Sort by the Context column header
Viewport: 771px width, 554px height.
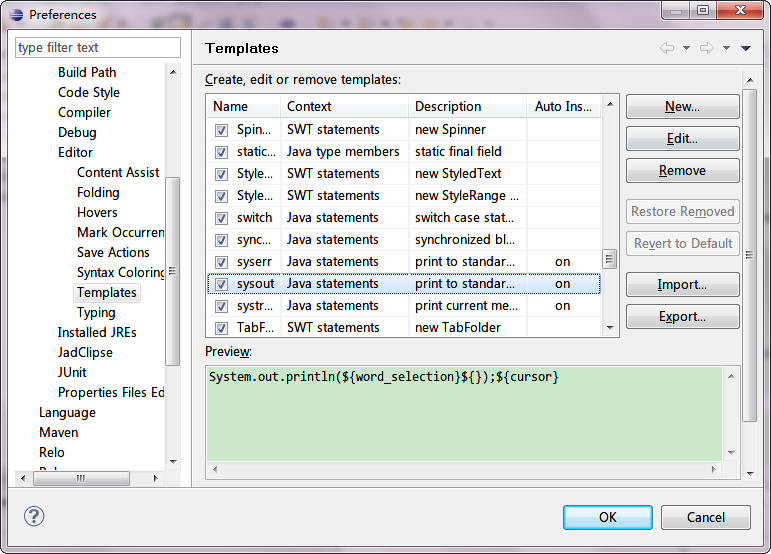pyautogui.click(x=345, y=107)
